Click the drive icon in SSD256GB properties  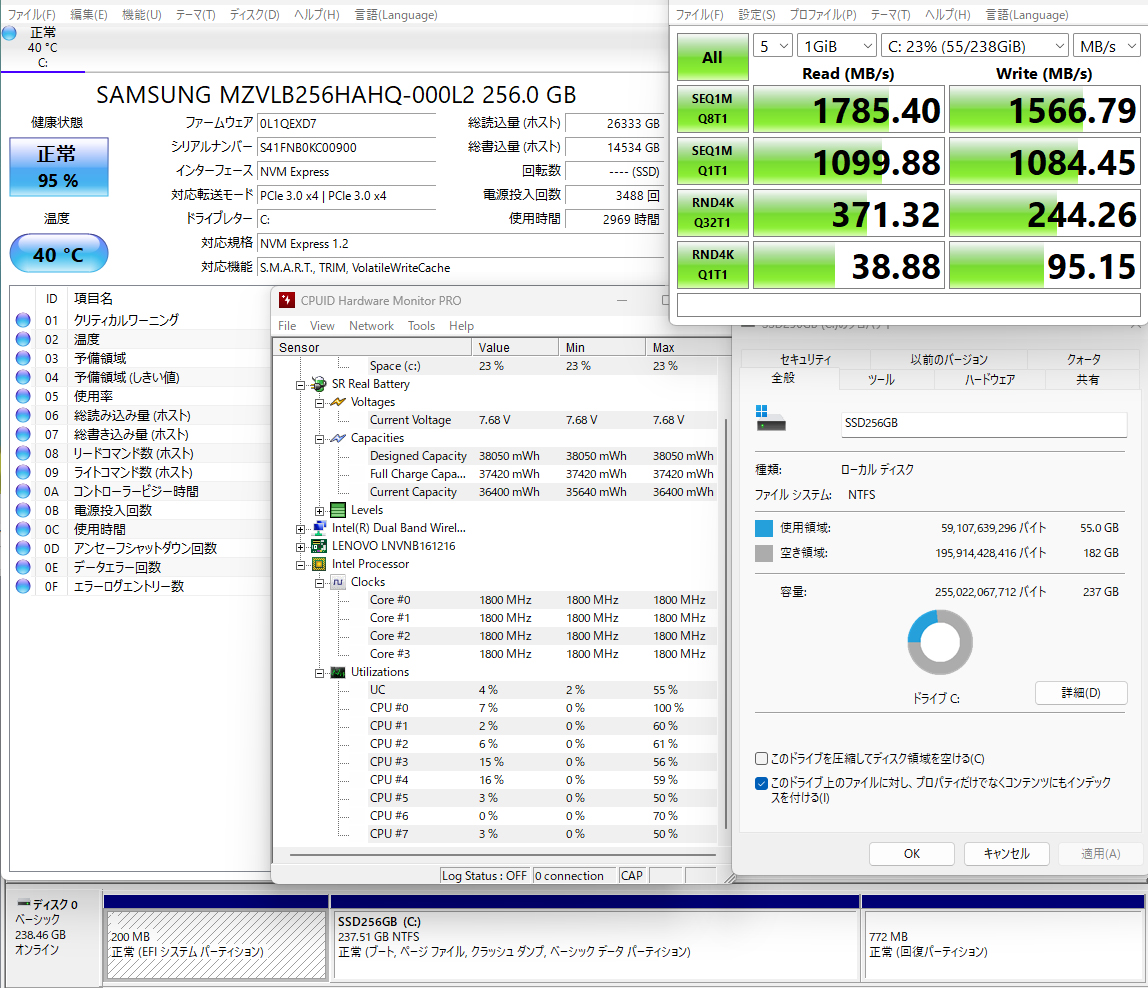[x=771, y=420]
